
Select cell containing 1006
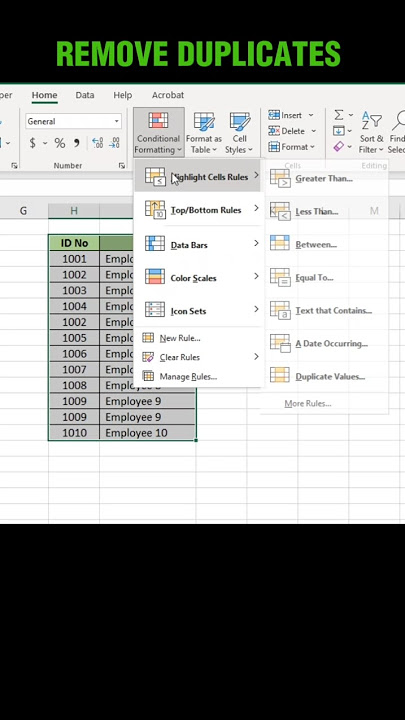point(74,354)
